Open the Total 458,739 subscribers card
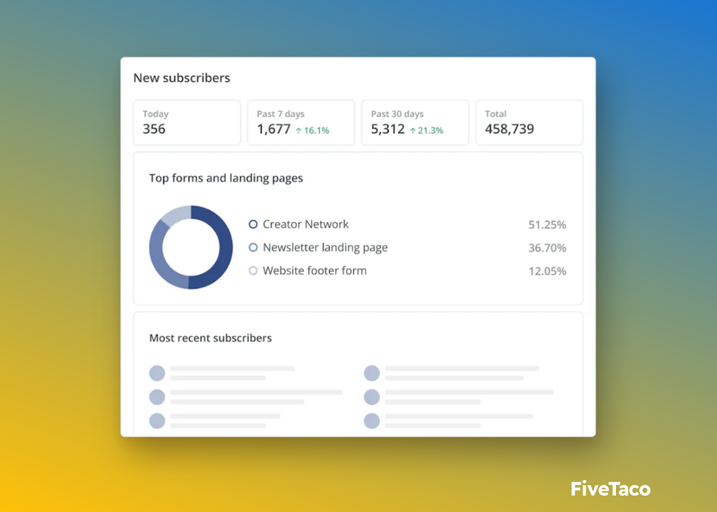The image size is (717, 512). [529, 123]
